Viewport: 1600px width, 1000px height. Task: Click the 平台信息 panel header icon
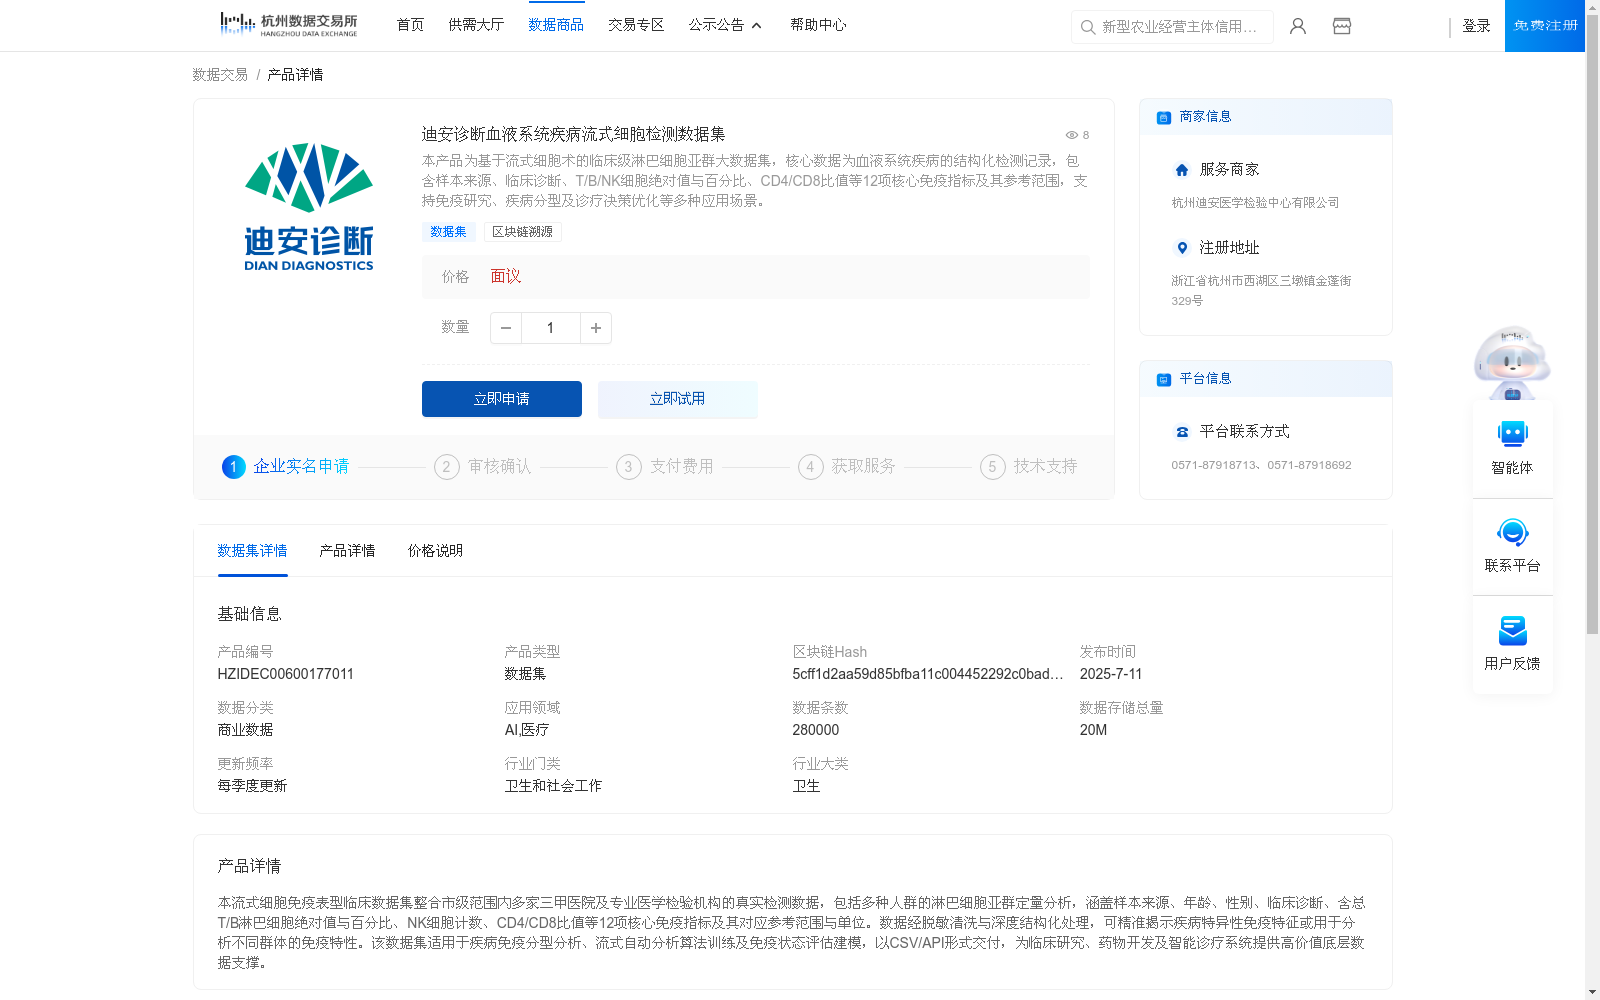point(1164,379)
